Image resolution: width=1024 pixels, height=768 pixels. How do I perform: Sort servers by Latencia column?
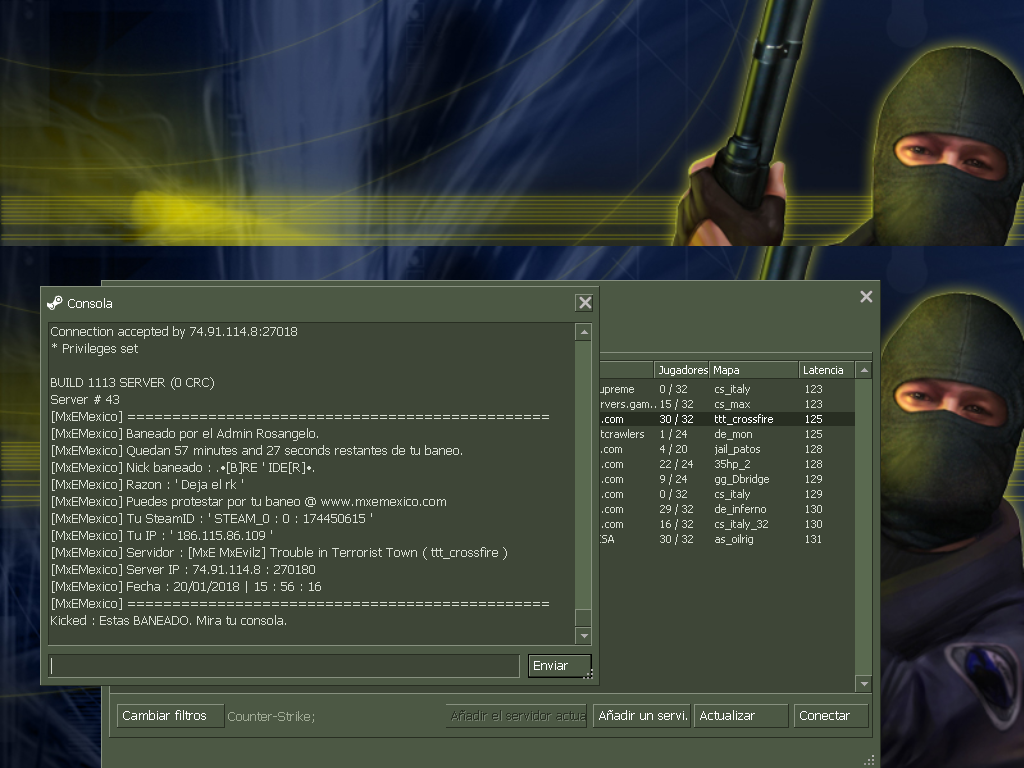826,370
